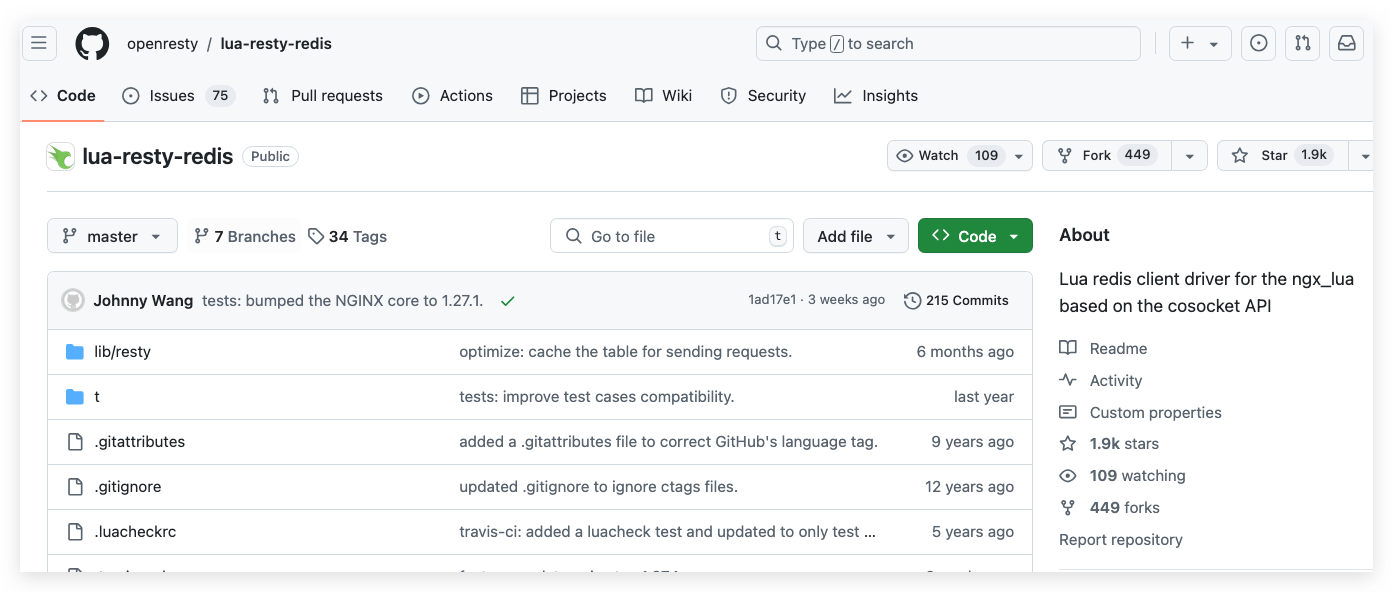Click the t folder icon
The image size is (1393, 592).
click(74, 397)
